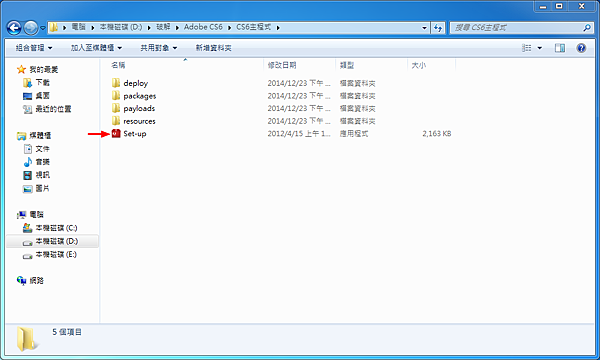
Task: Open the 組合管理 menu
Action: click(x=34, y=48)
